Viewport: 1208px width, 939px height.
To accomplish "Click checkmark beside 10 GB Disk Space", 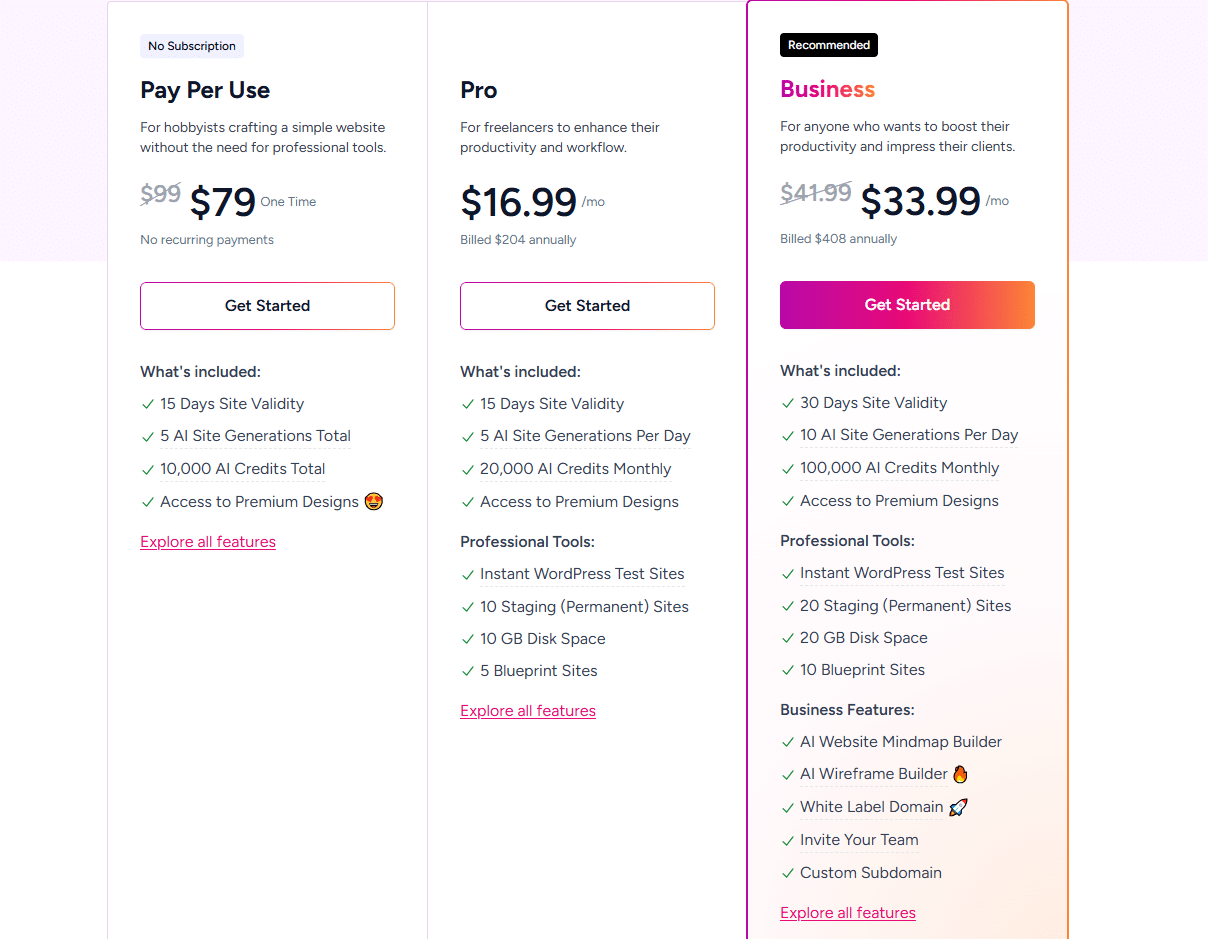I will 467,639.
